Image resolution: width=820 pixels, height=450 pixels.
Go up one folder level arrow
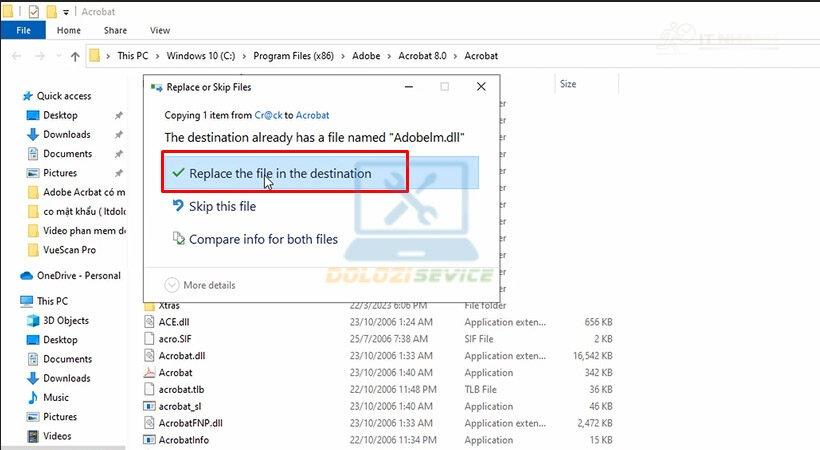[75, 56]
